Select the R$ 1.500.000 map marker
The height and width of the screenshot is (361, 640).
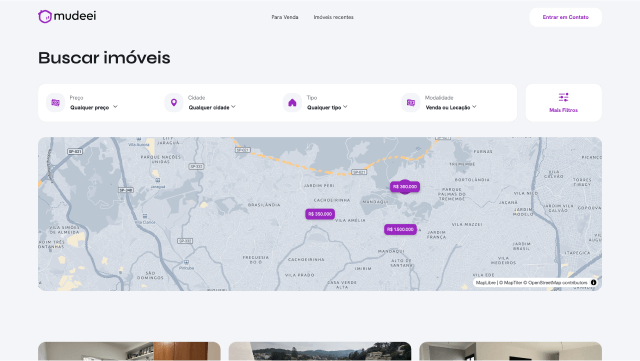coord(400,230)
